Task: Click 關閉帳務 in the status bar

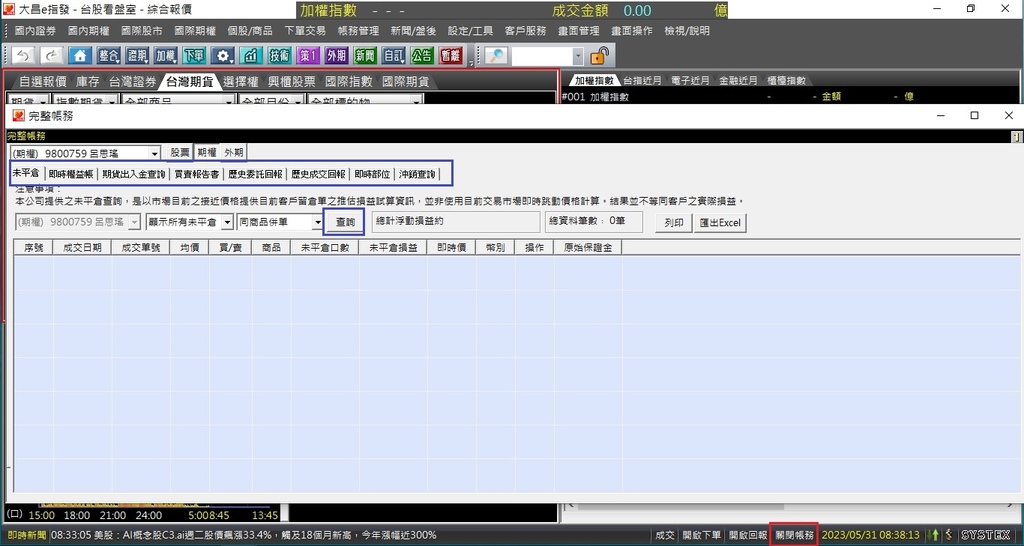Action: click(794, 535)
